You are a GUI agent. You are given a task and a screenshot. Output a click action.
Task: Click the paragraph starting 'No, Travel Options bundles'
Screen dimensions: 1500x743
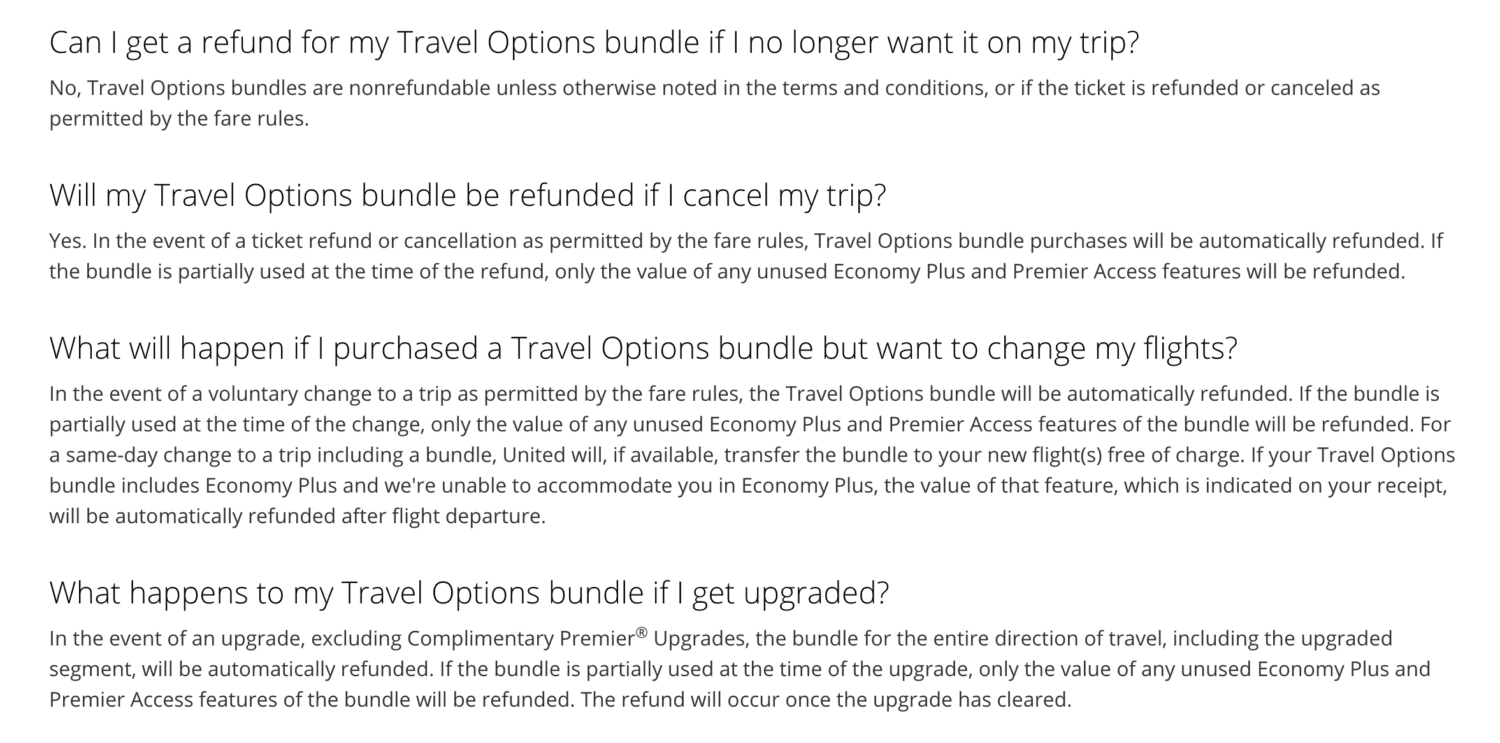point(715,103)
